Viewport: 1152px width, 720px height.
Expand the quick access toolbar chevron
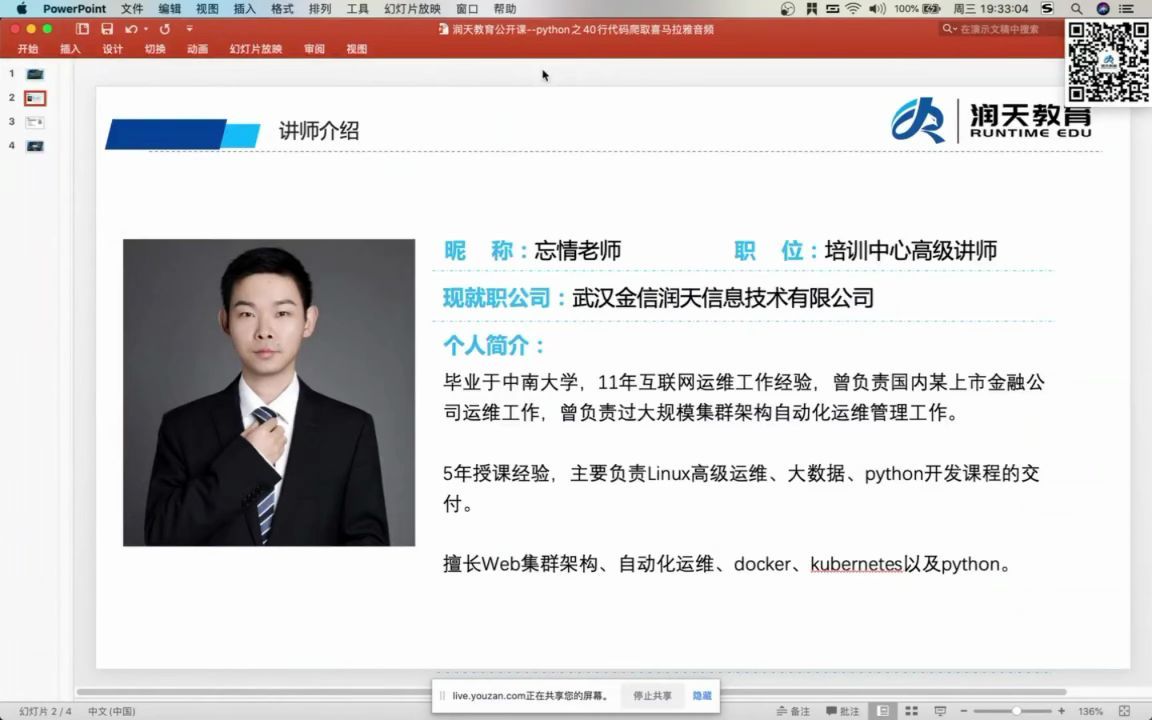tap(190, 29)
